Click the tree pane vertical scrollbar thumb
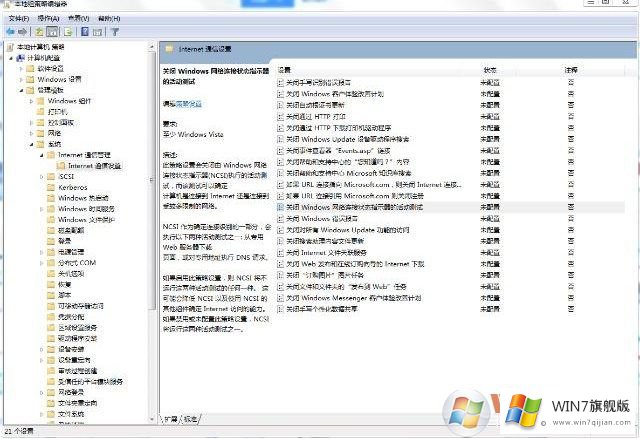Screen dimensions: 640x439 (152, 180)
